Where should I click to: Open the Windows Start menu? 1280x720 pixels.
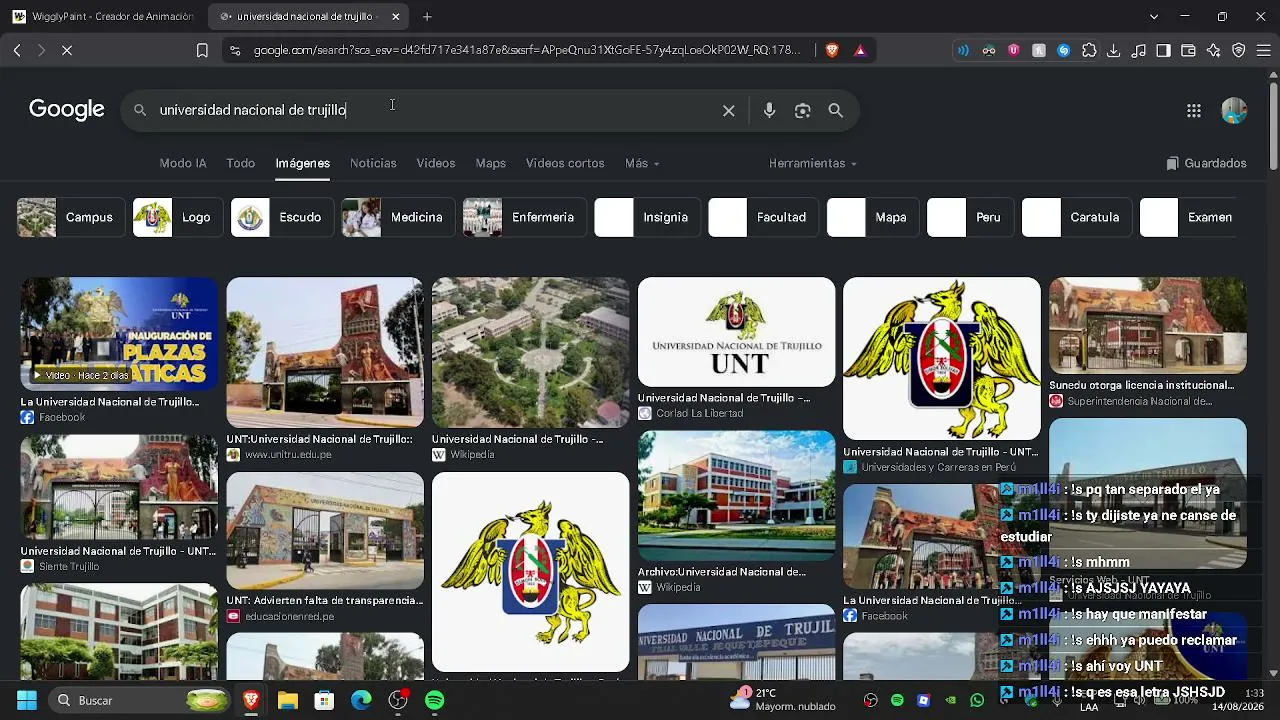tap(26, 700)
